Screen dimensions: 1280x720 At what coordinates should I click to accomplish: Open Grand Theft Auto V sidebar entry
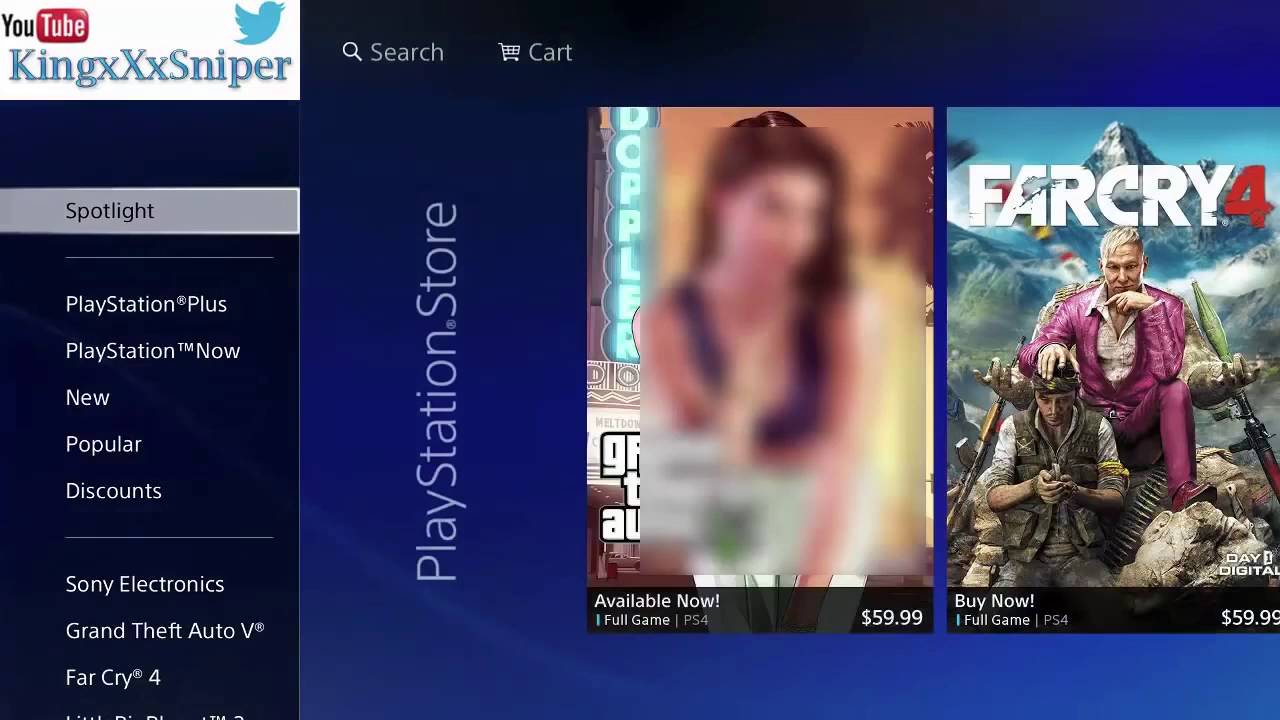(x=165, y=631)
